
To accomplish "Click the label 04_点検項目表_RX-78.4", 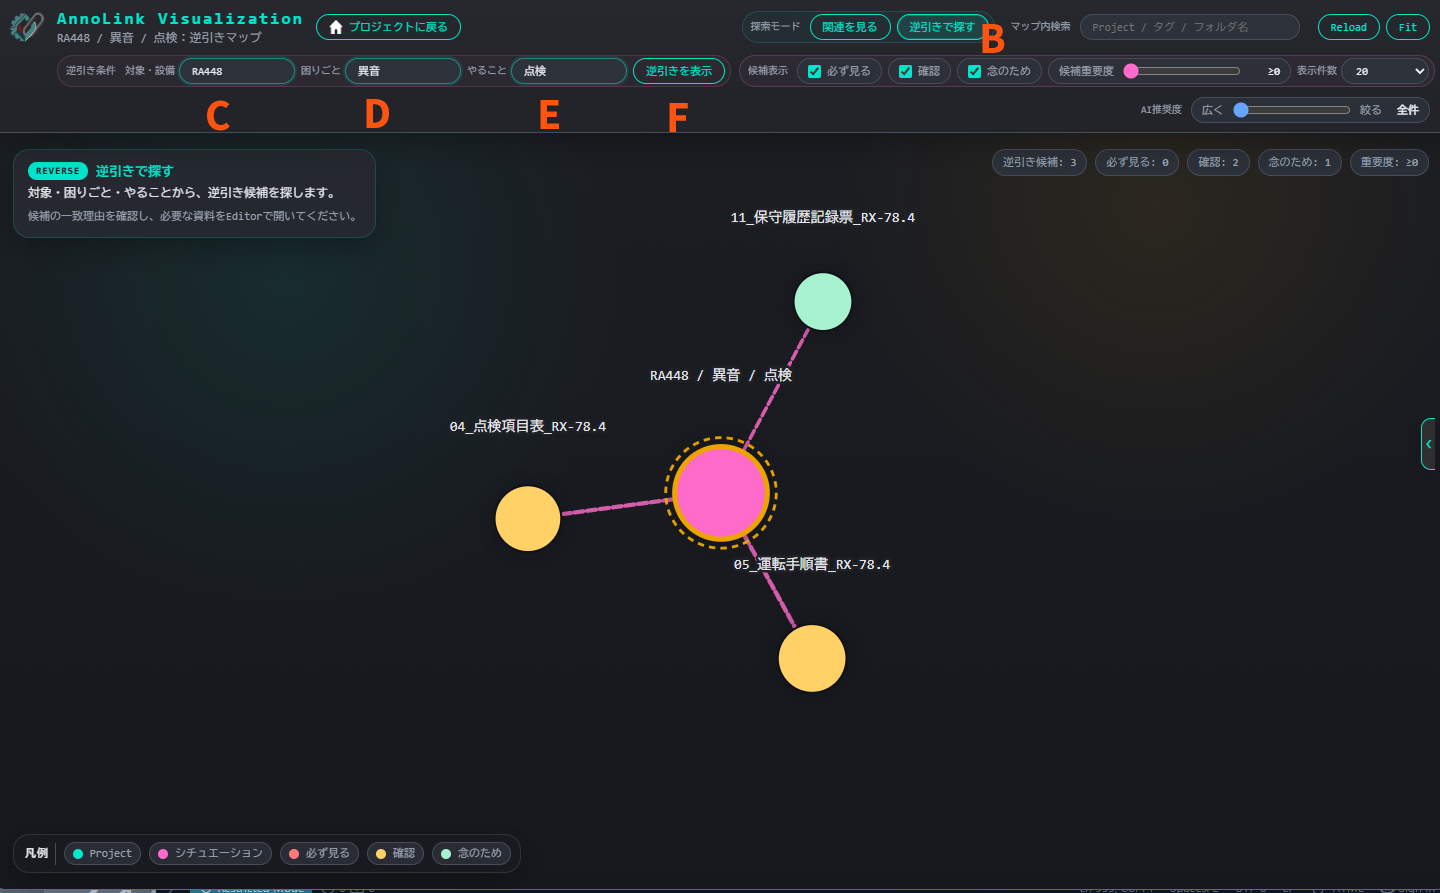I will (x=528, y=426).
